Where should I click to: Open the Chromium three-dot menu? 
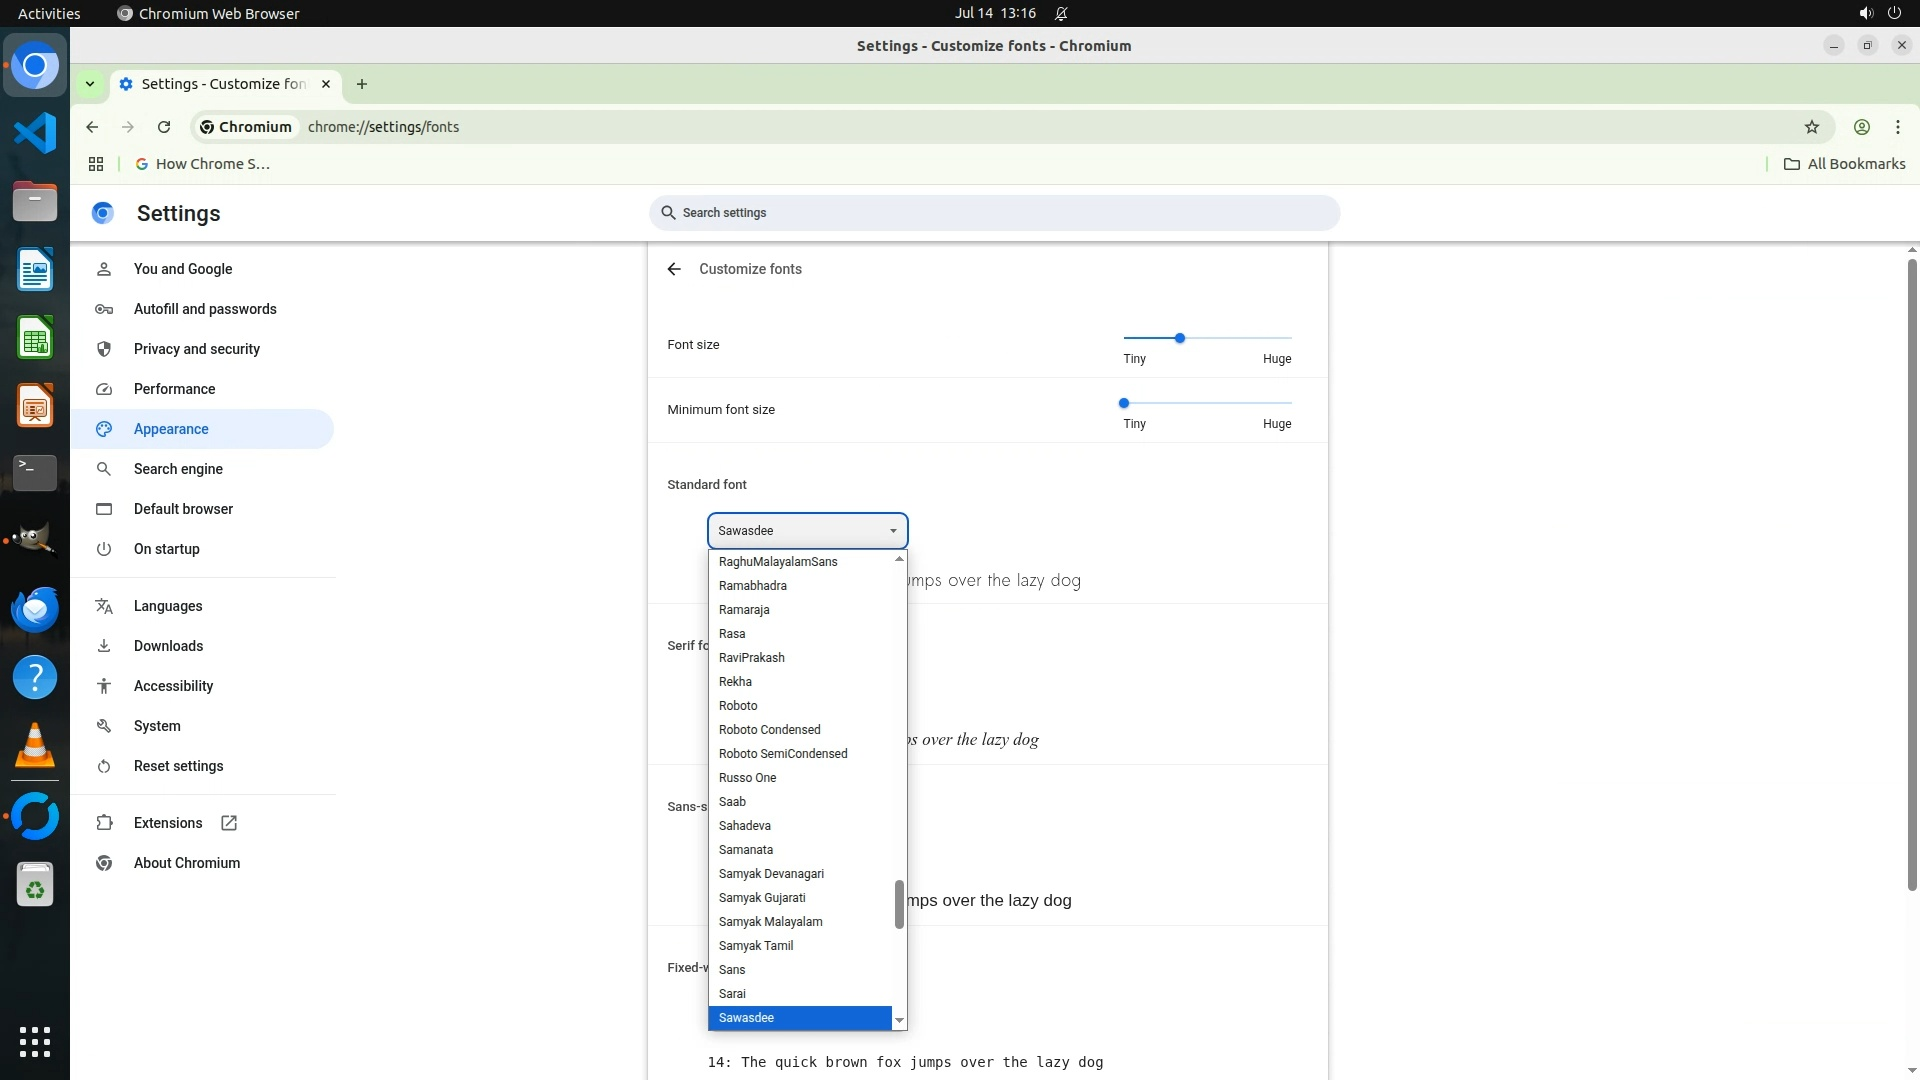(x=1897, y=127)
